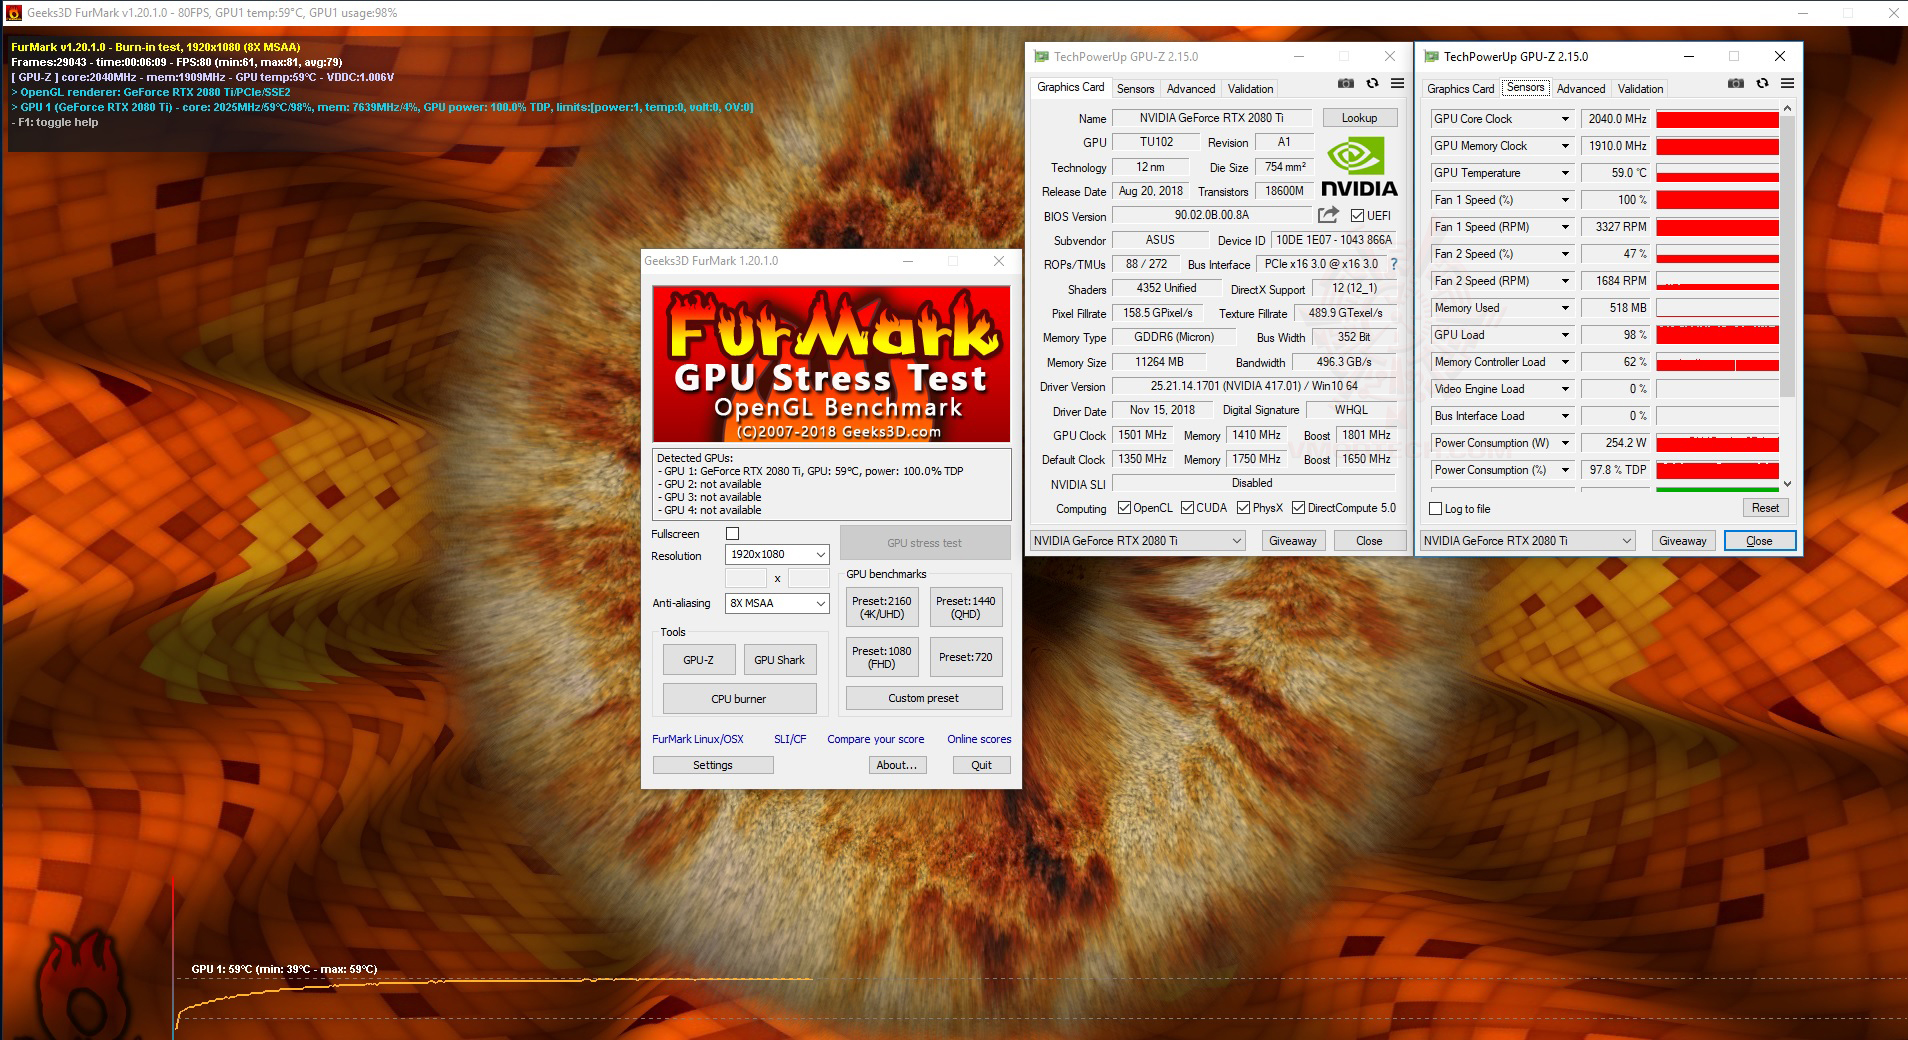
Task: Click the GPU-Z title bar icon of Graphics Card window
Action: click(x=1041, y=57)
